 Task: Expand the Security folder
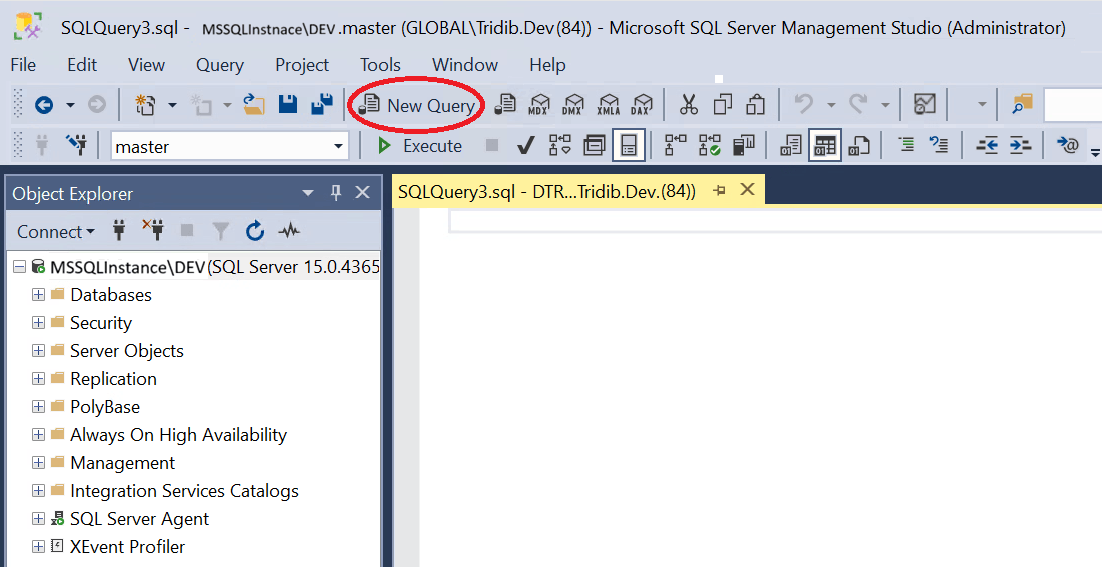[x=38, y=322]
